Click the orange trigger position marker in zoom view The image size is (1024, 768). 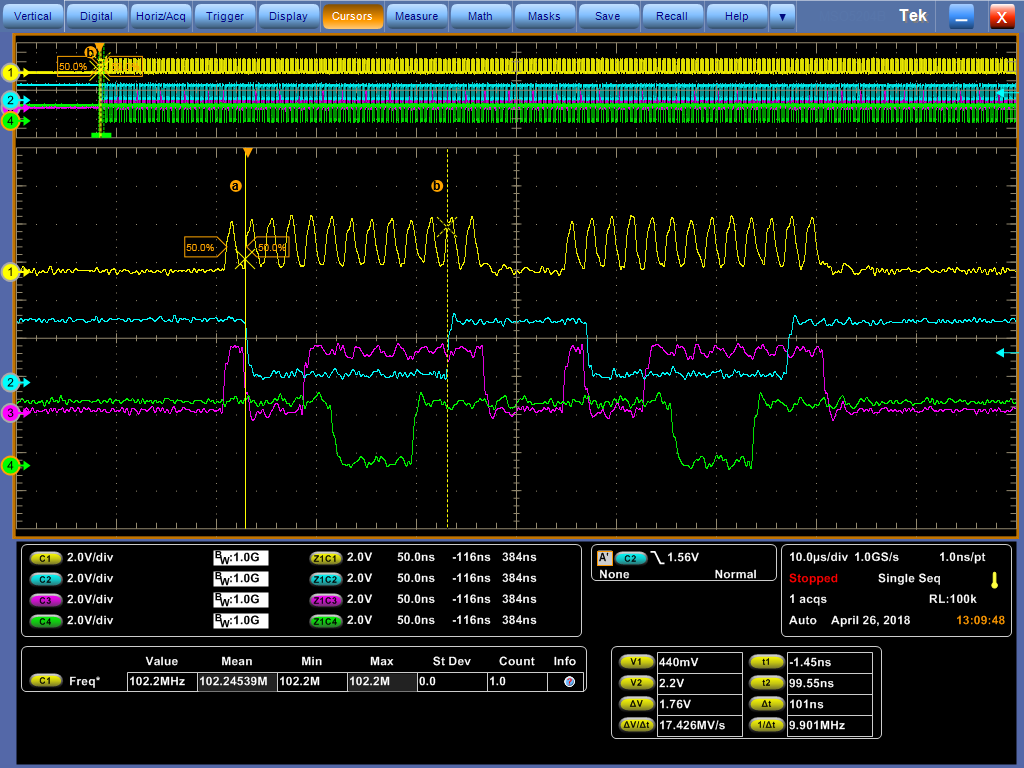[x=248, y=152]
